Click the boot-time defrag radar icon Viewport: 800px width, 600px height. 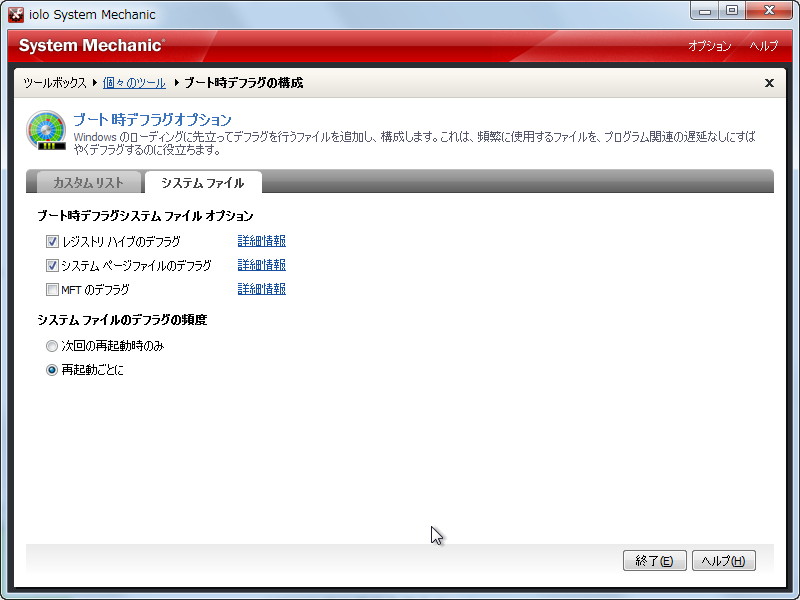coord(46,130)
